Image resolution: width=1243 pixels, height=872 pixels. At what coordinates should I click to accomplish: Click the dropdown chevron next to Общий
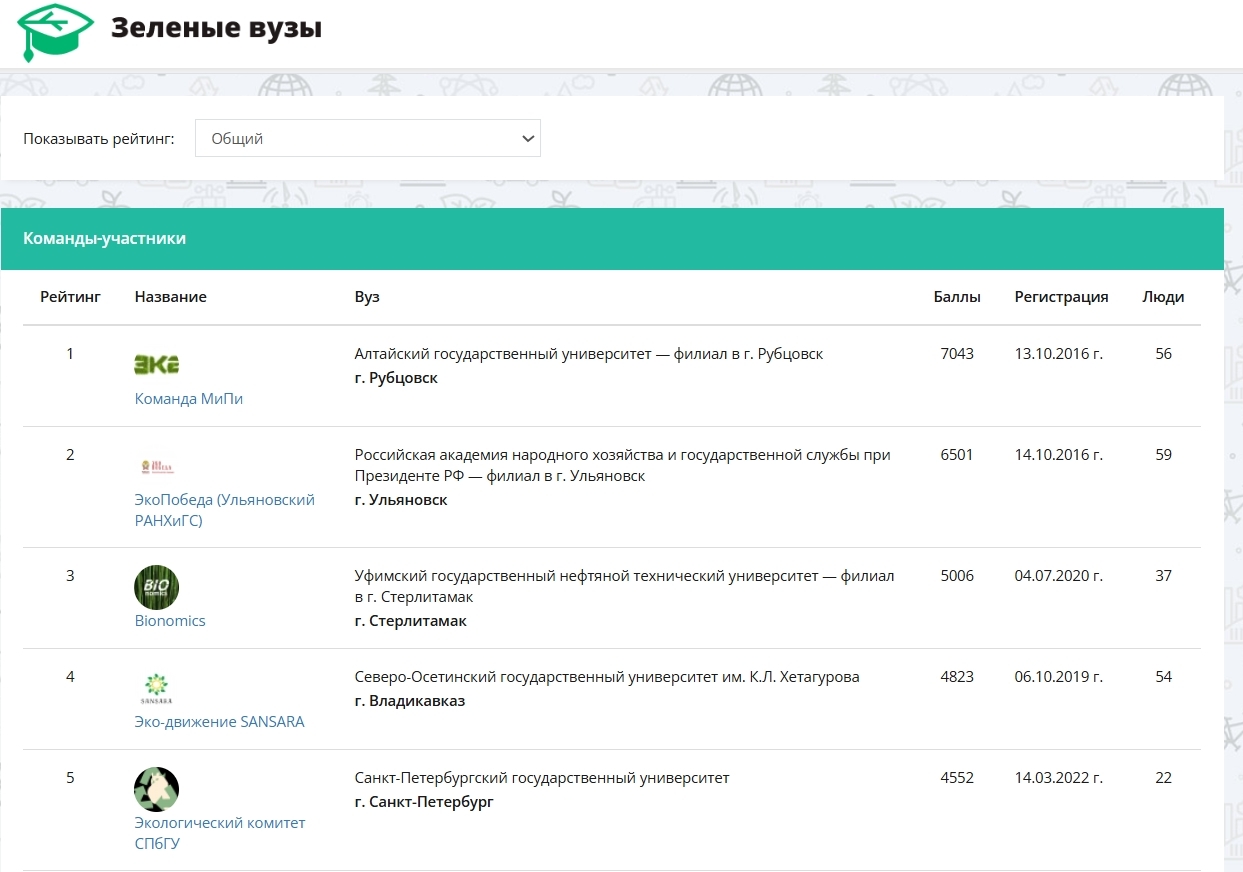(x=528, y=139)
